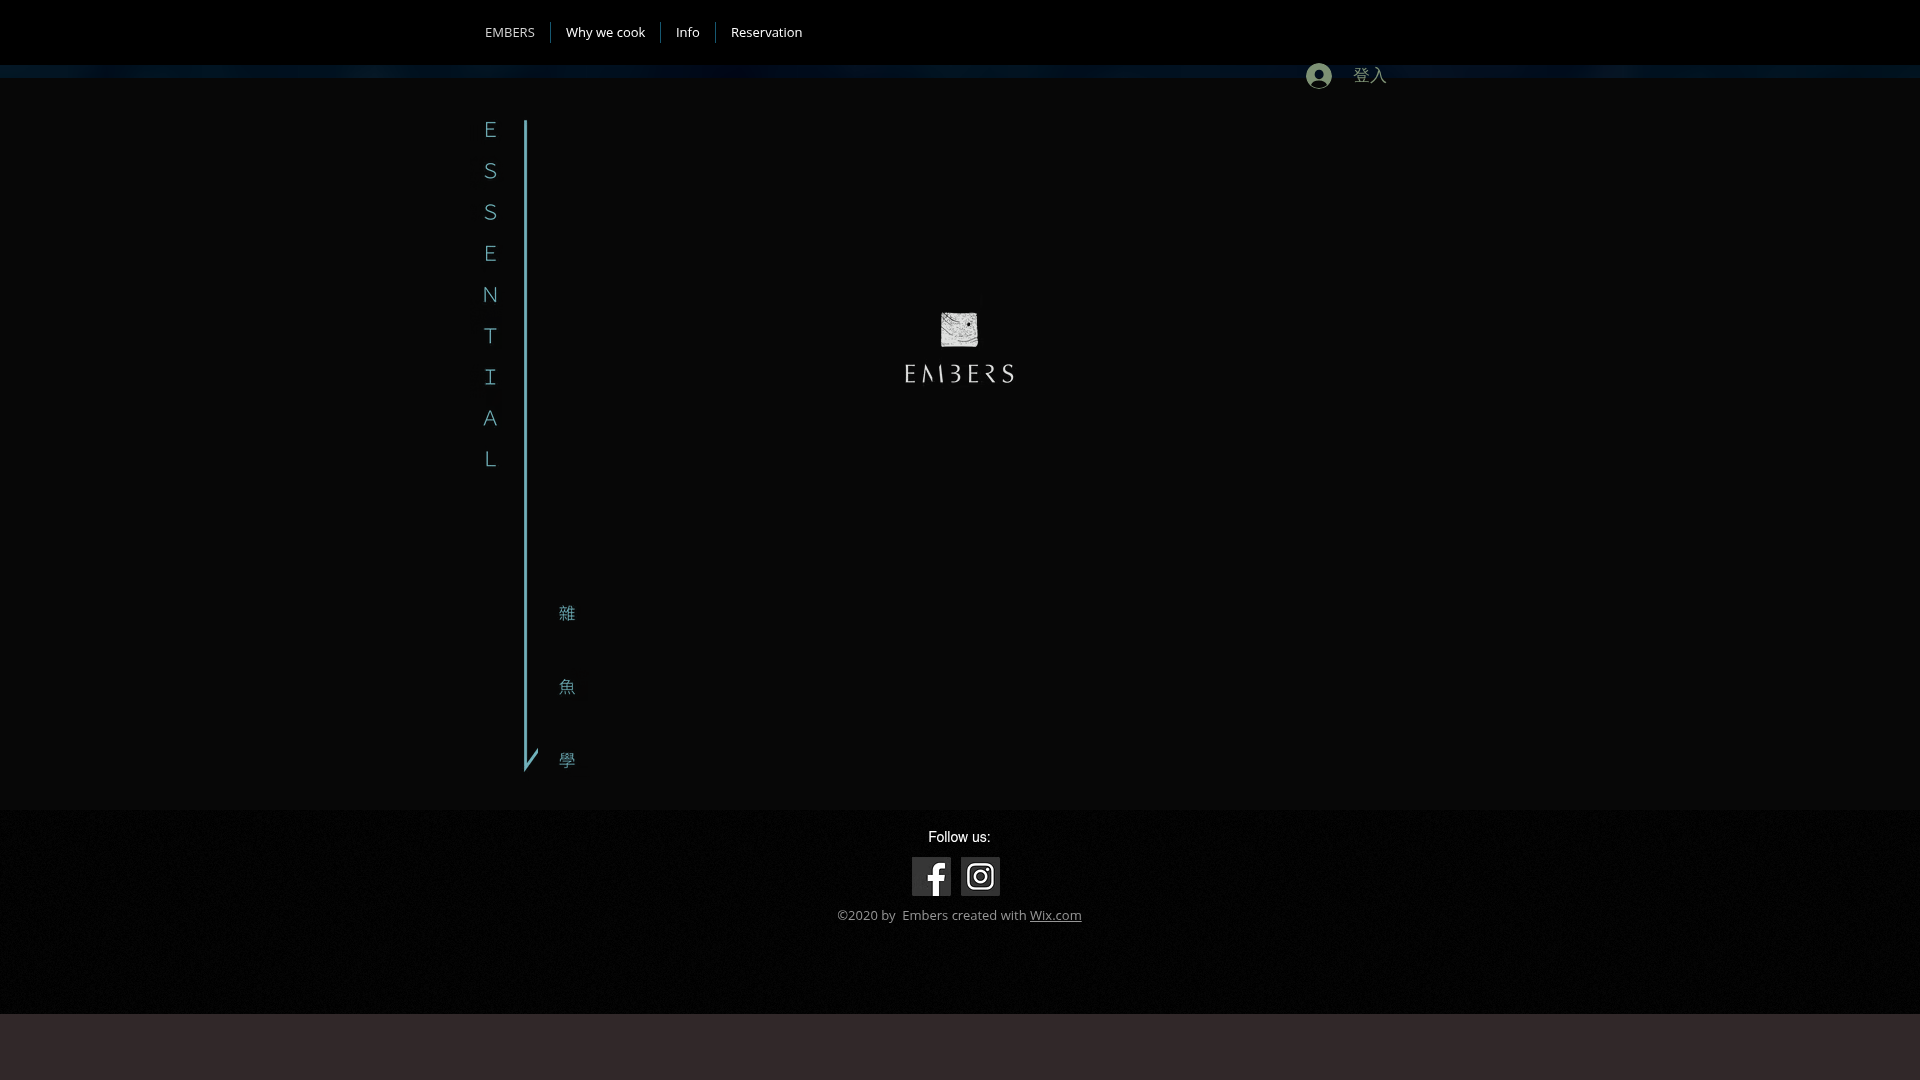Open the Facebook page icon

[x=931, y=877]
